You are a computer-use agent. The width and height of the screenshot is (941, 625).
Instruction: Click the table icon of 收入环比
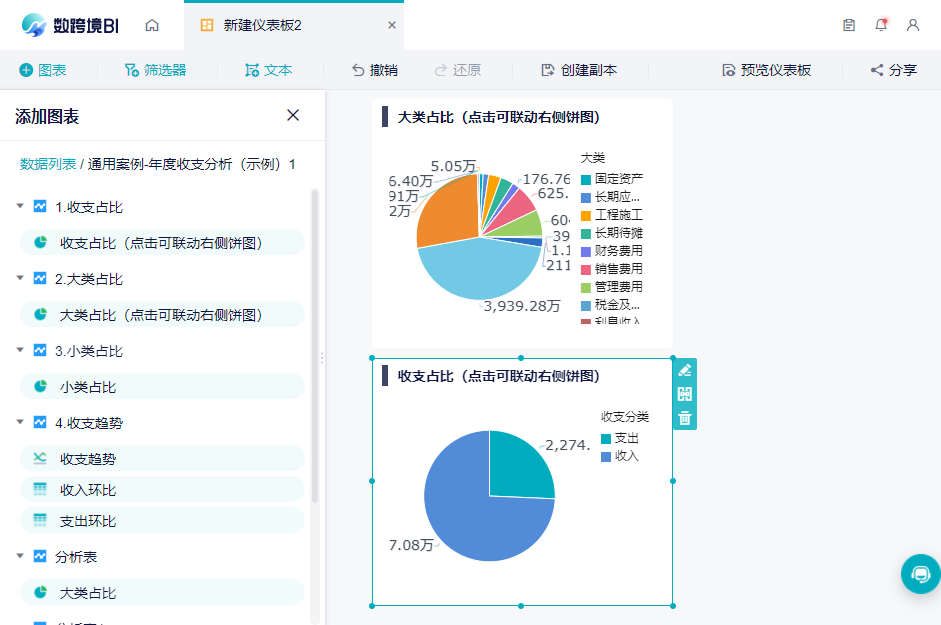[x=40, y=489]
